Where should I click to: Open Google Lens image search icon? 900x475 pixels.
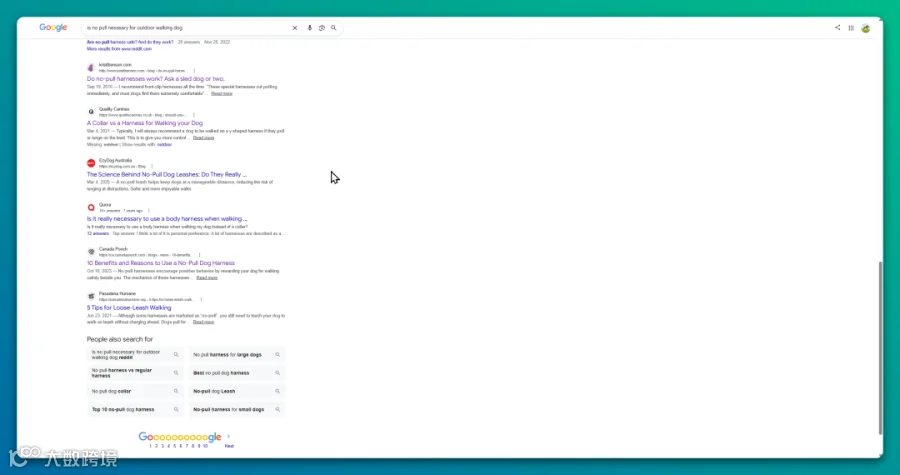(321, 28)
